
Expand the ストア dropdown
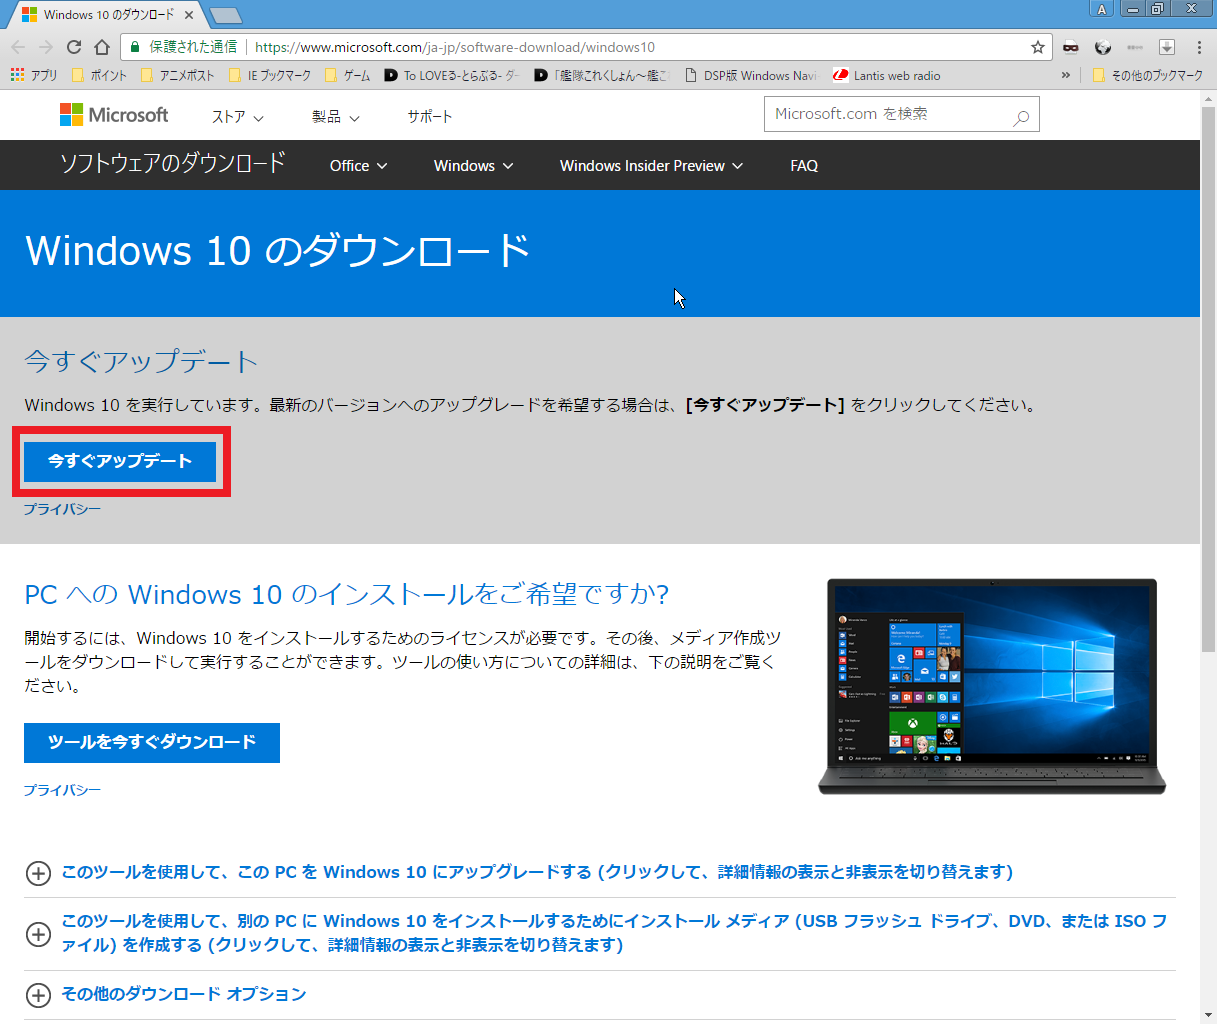237,117
